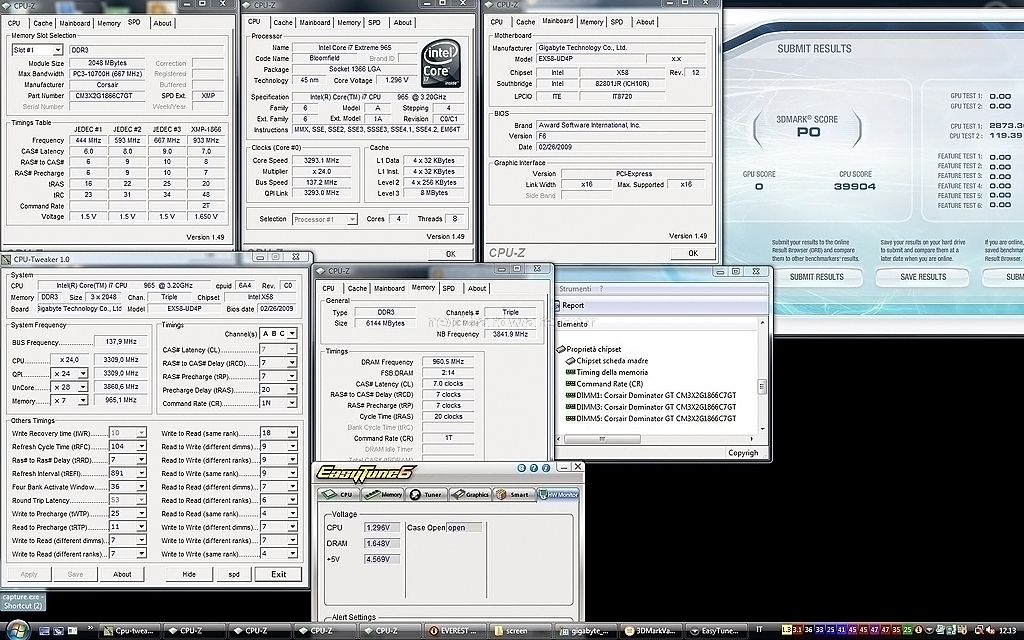Viewport: 1024px width, 640px height.
Task: Open the Strumenti menu in EVEREST
Action: pos(575,289)
